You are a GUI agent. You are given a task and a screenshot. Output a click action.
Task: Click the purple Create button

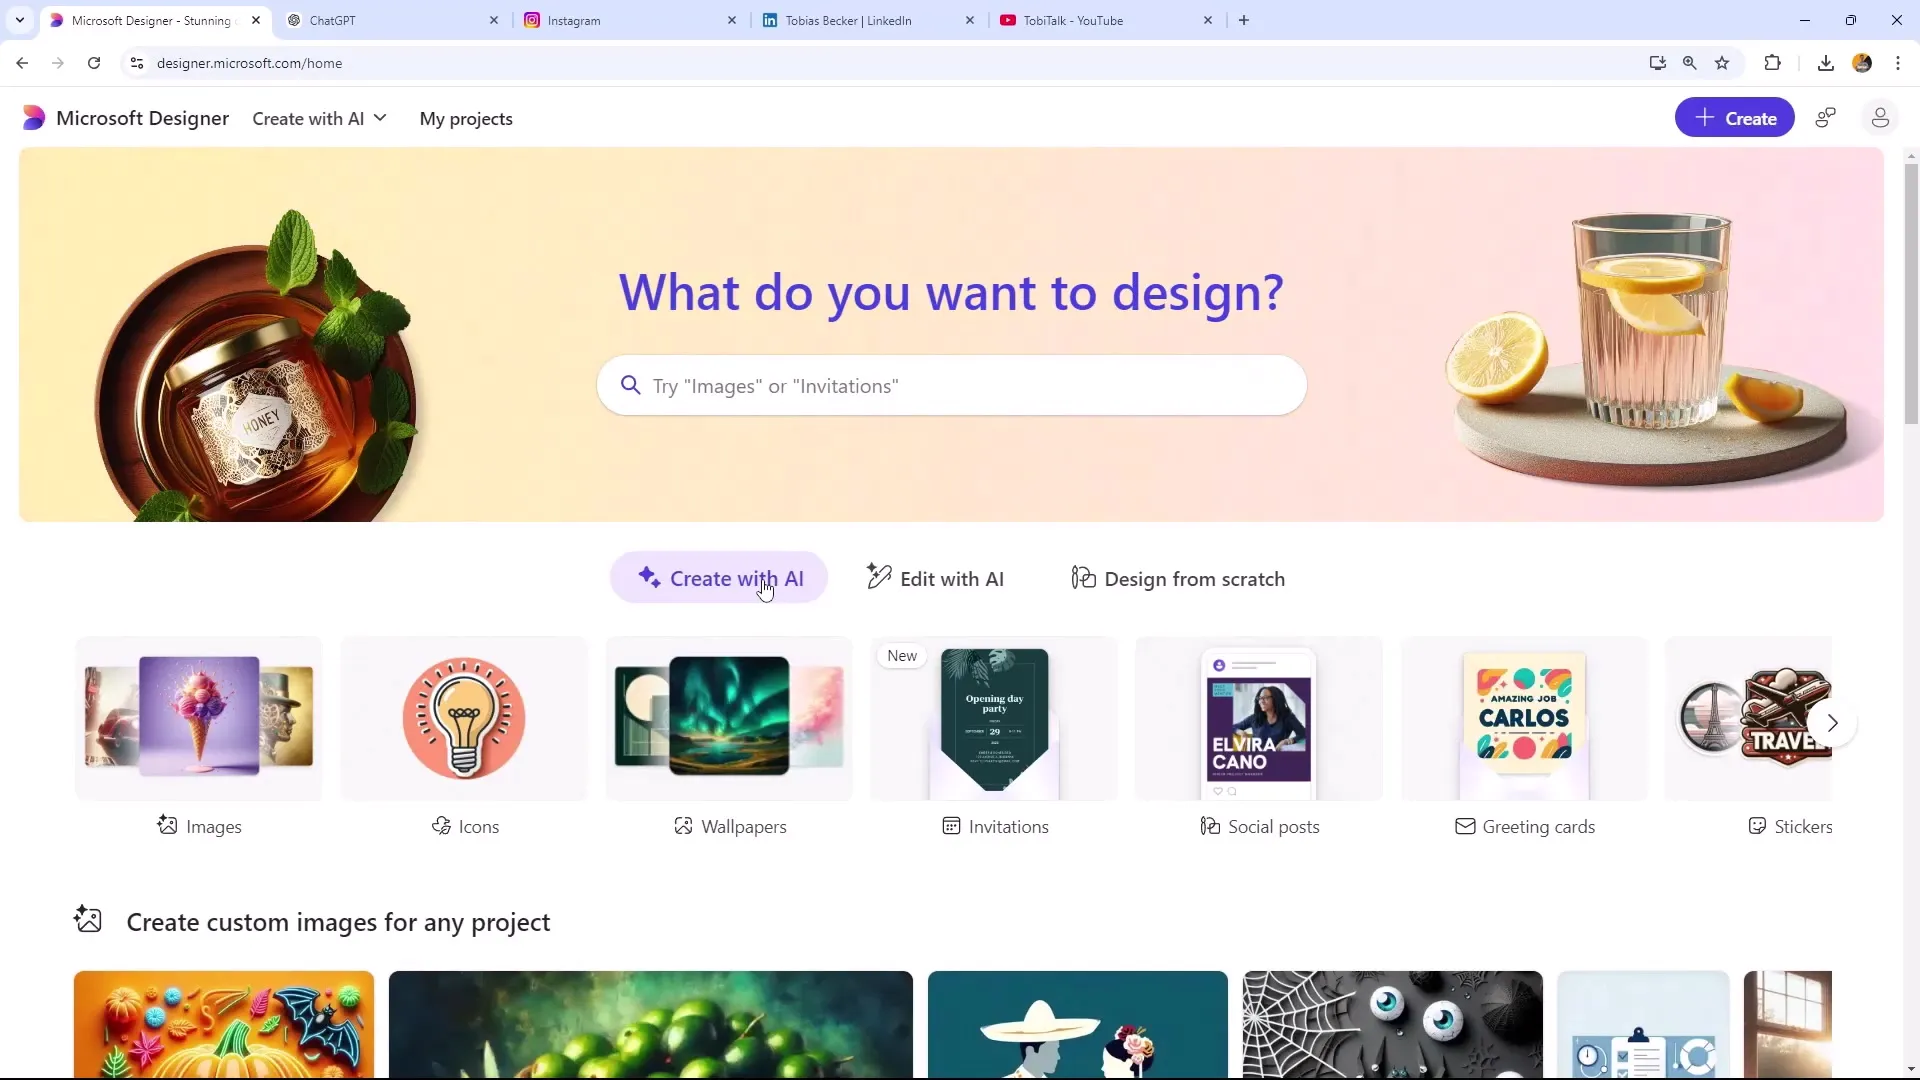coord(1735,117)
